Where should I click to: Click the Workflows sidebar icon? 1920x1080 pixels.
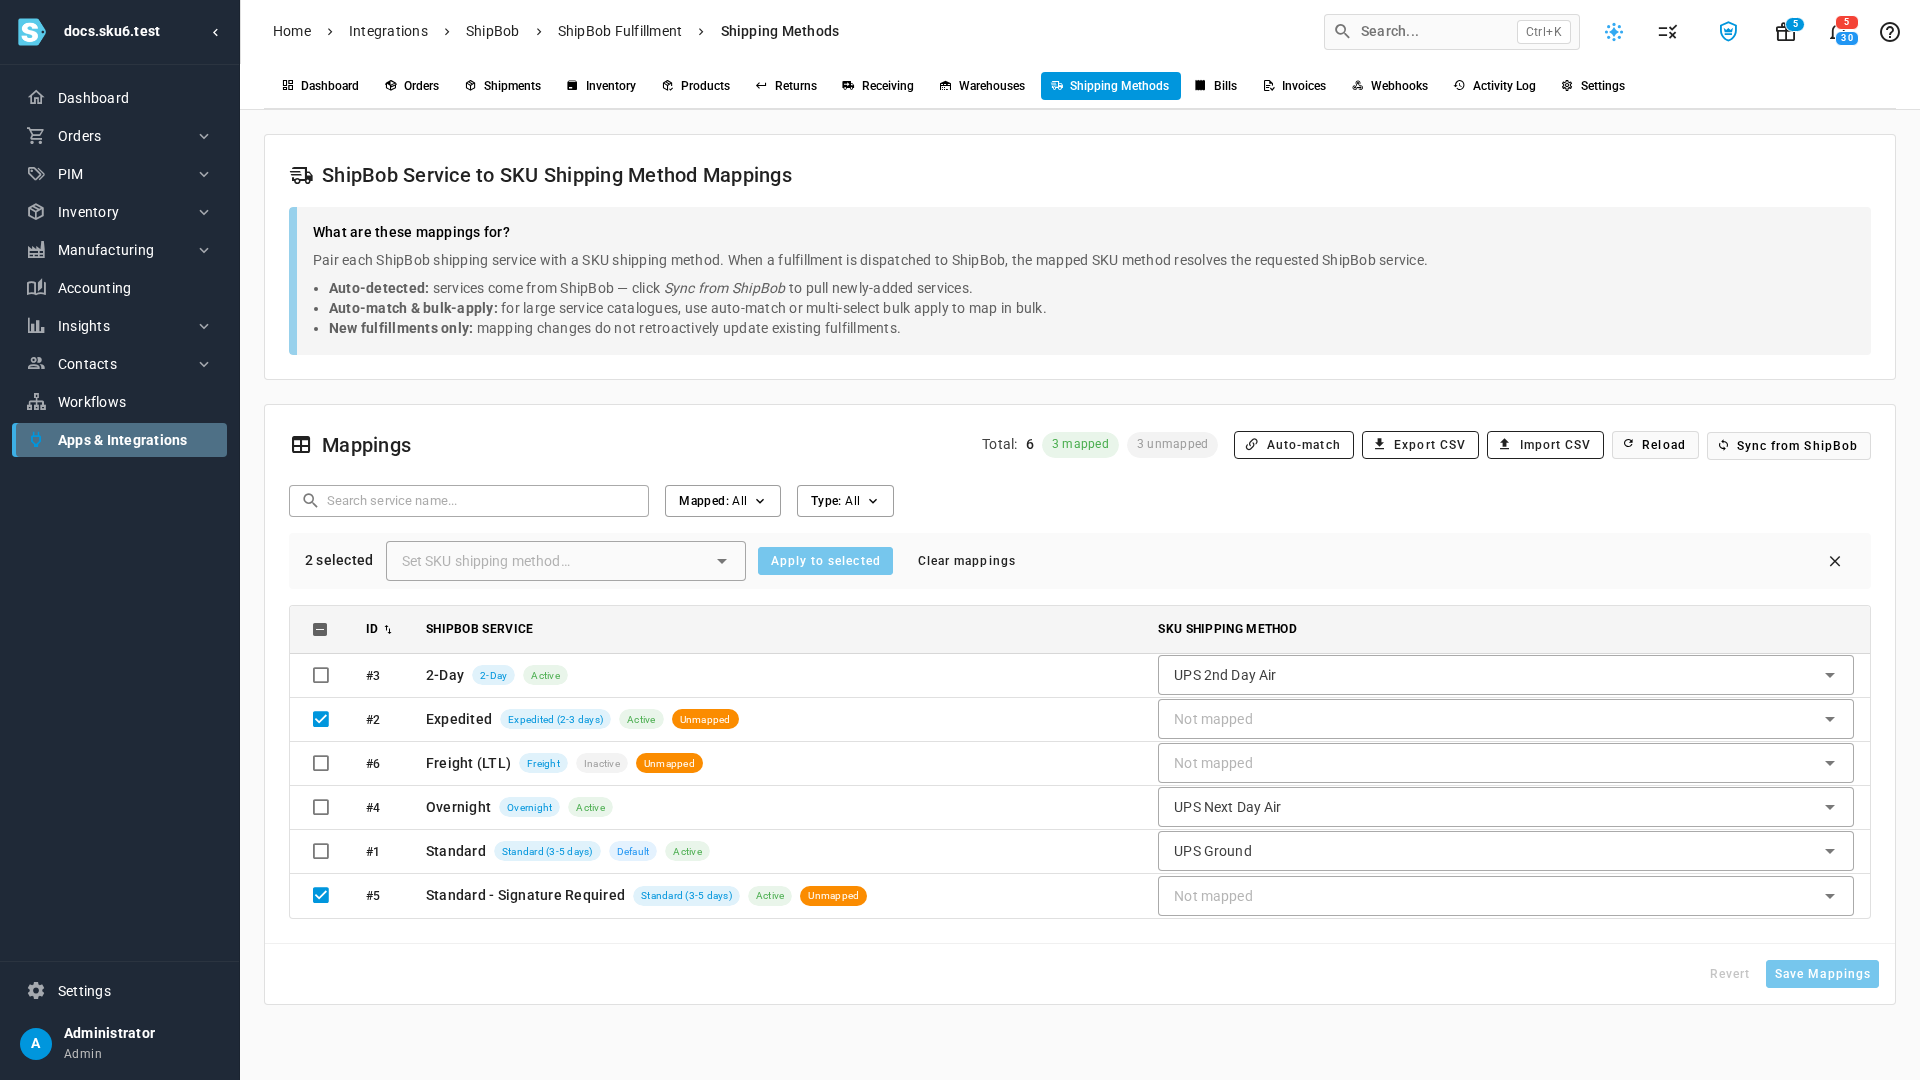[x=36, y=402]
